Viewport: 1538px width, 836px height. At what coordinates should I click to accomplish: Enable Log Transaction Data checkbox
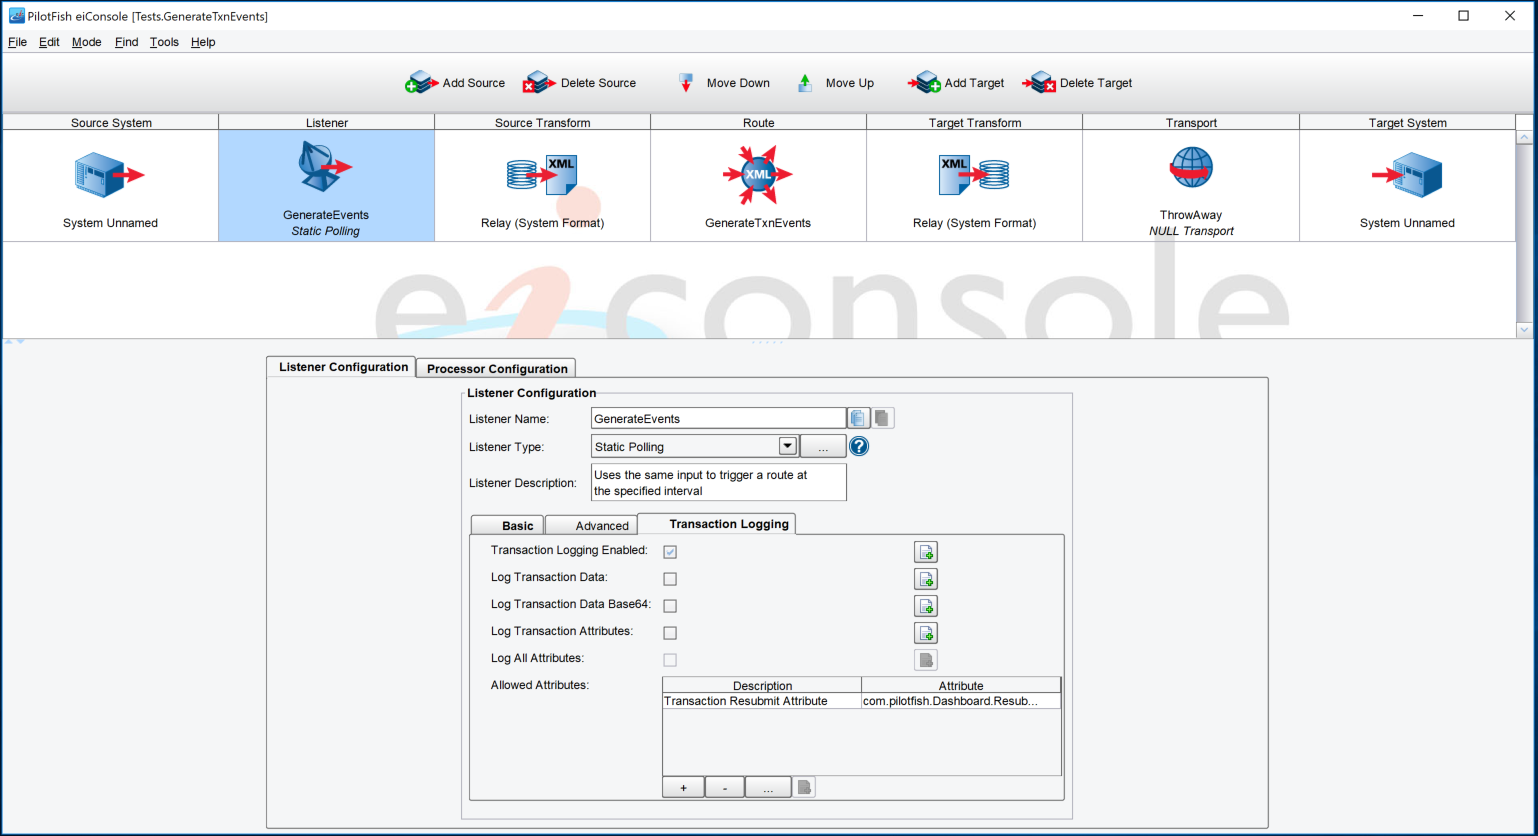click(x=670, y=579)
